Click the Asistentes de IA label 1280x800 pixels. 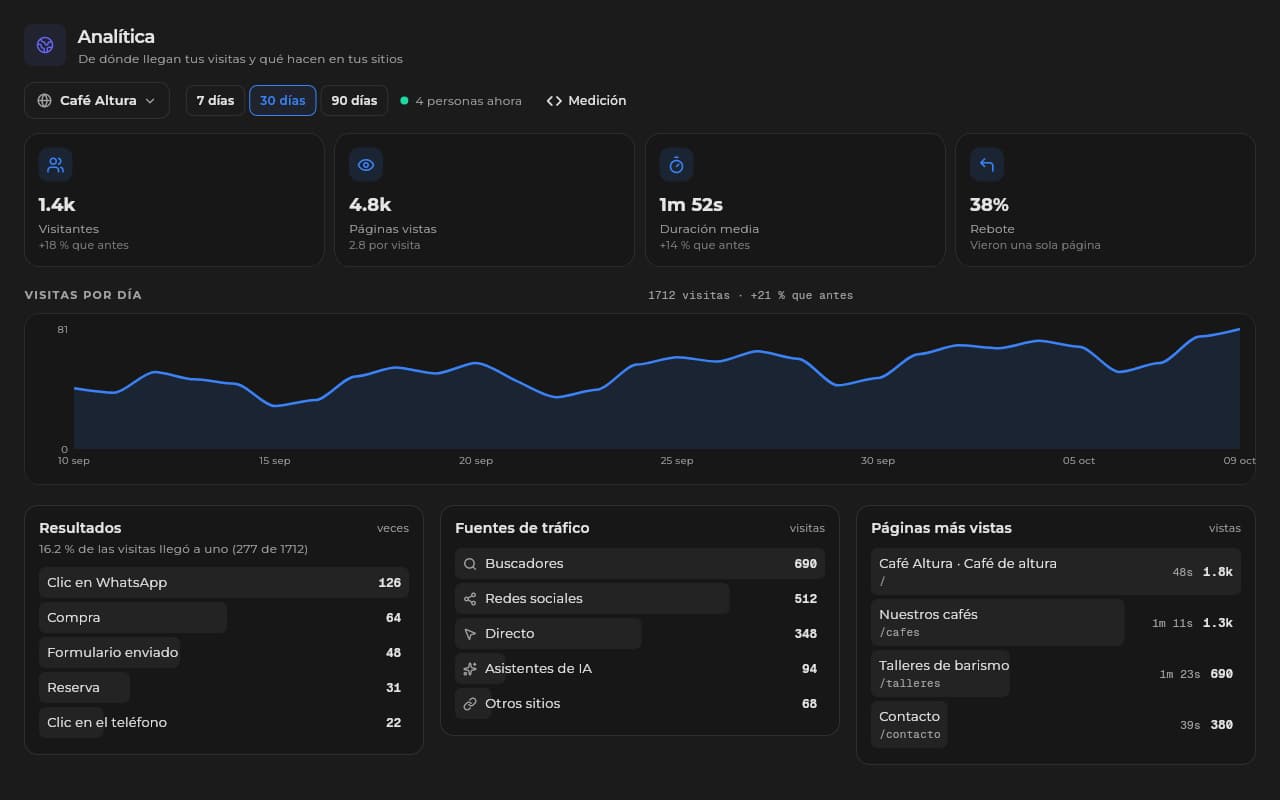(x=538, y=669)
